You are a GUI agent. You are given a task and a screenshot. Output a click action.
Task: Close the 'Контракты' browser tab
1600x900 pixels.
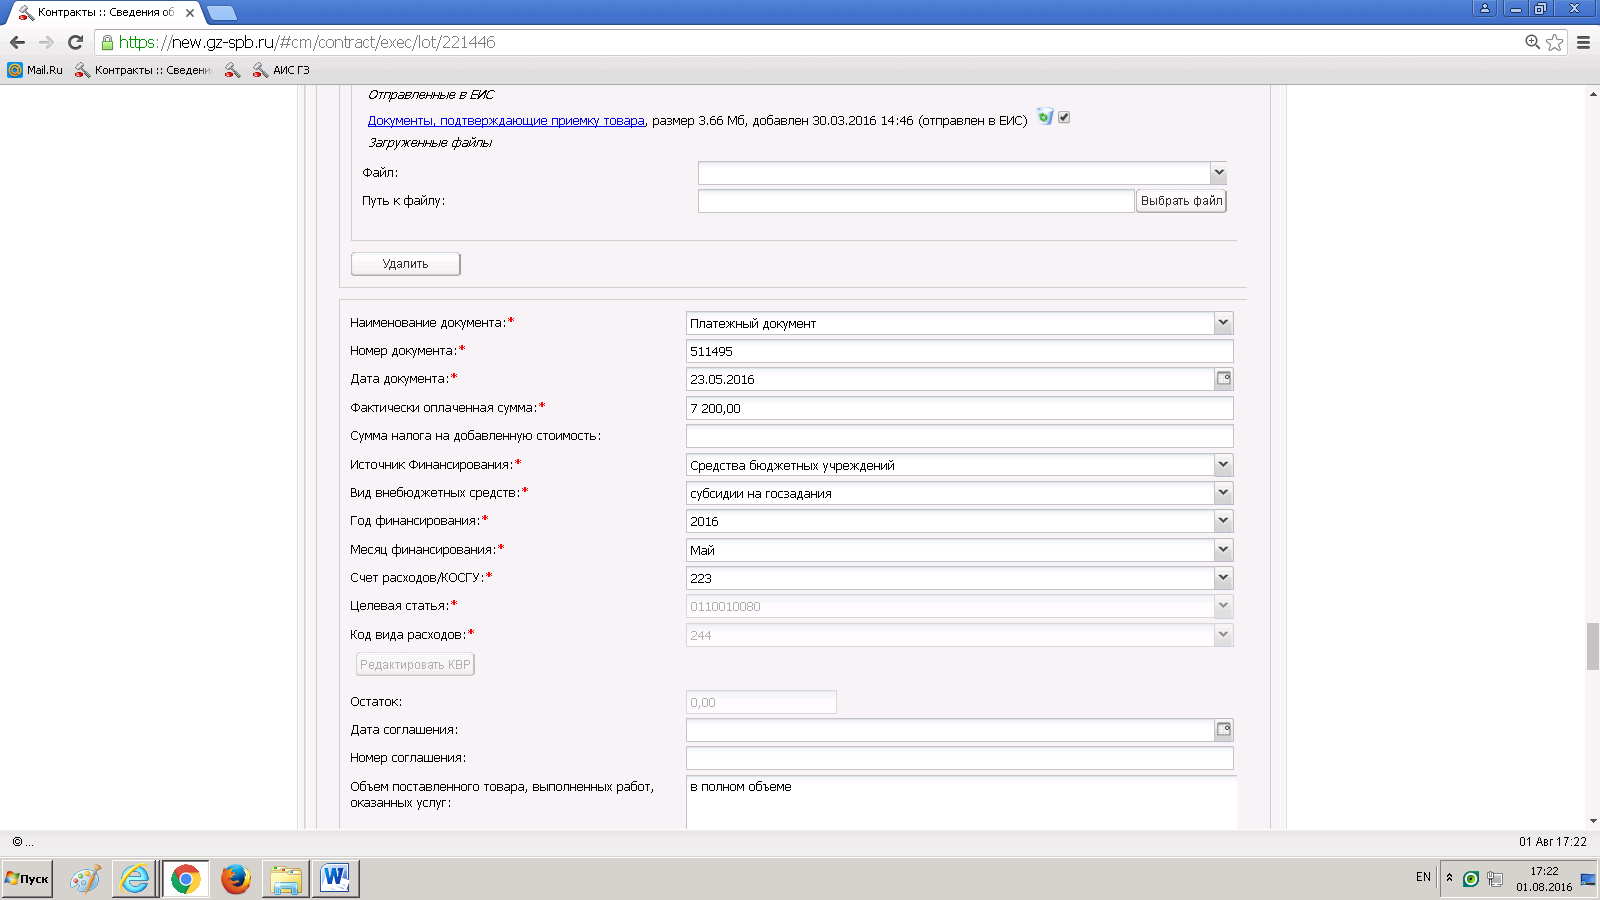[x=190, y=13]
